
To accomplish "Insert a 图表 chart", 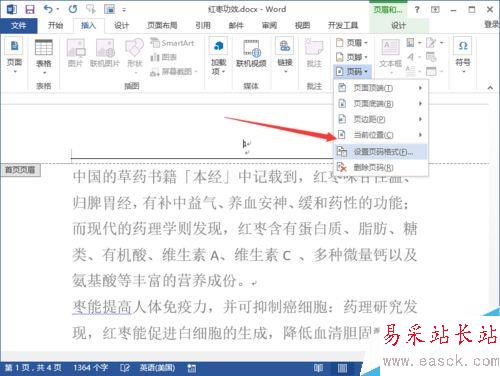I will 163,57.
